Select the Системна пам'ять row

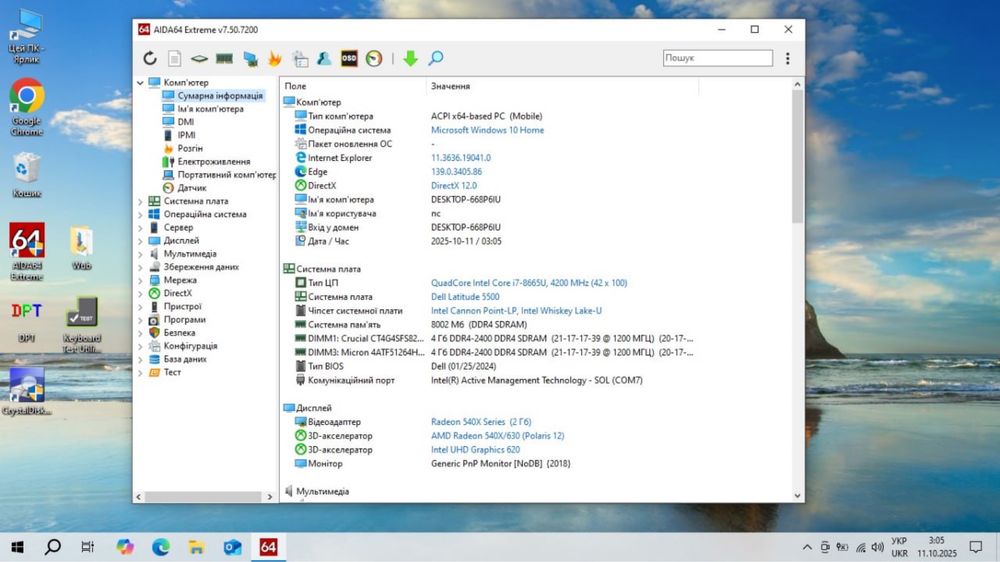pyautogui.click(x=488, y=325)
